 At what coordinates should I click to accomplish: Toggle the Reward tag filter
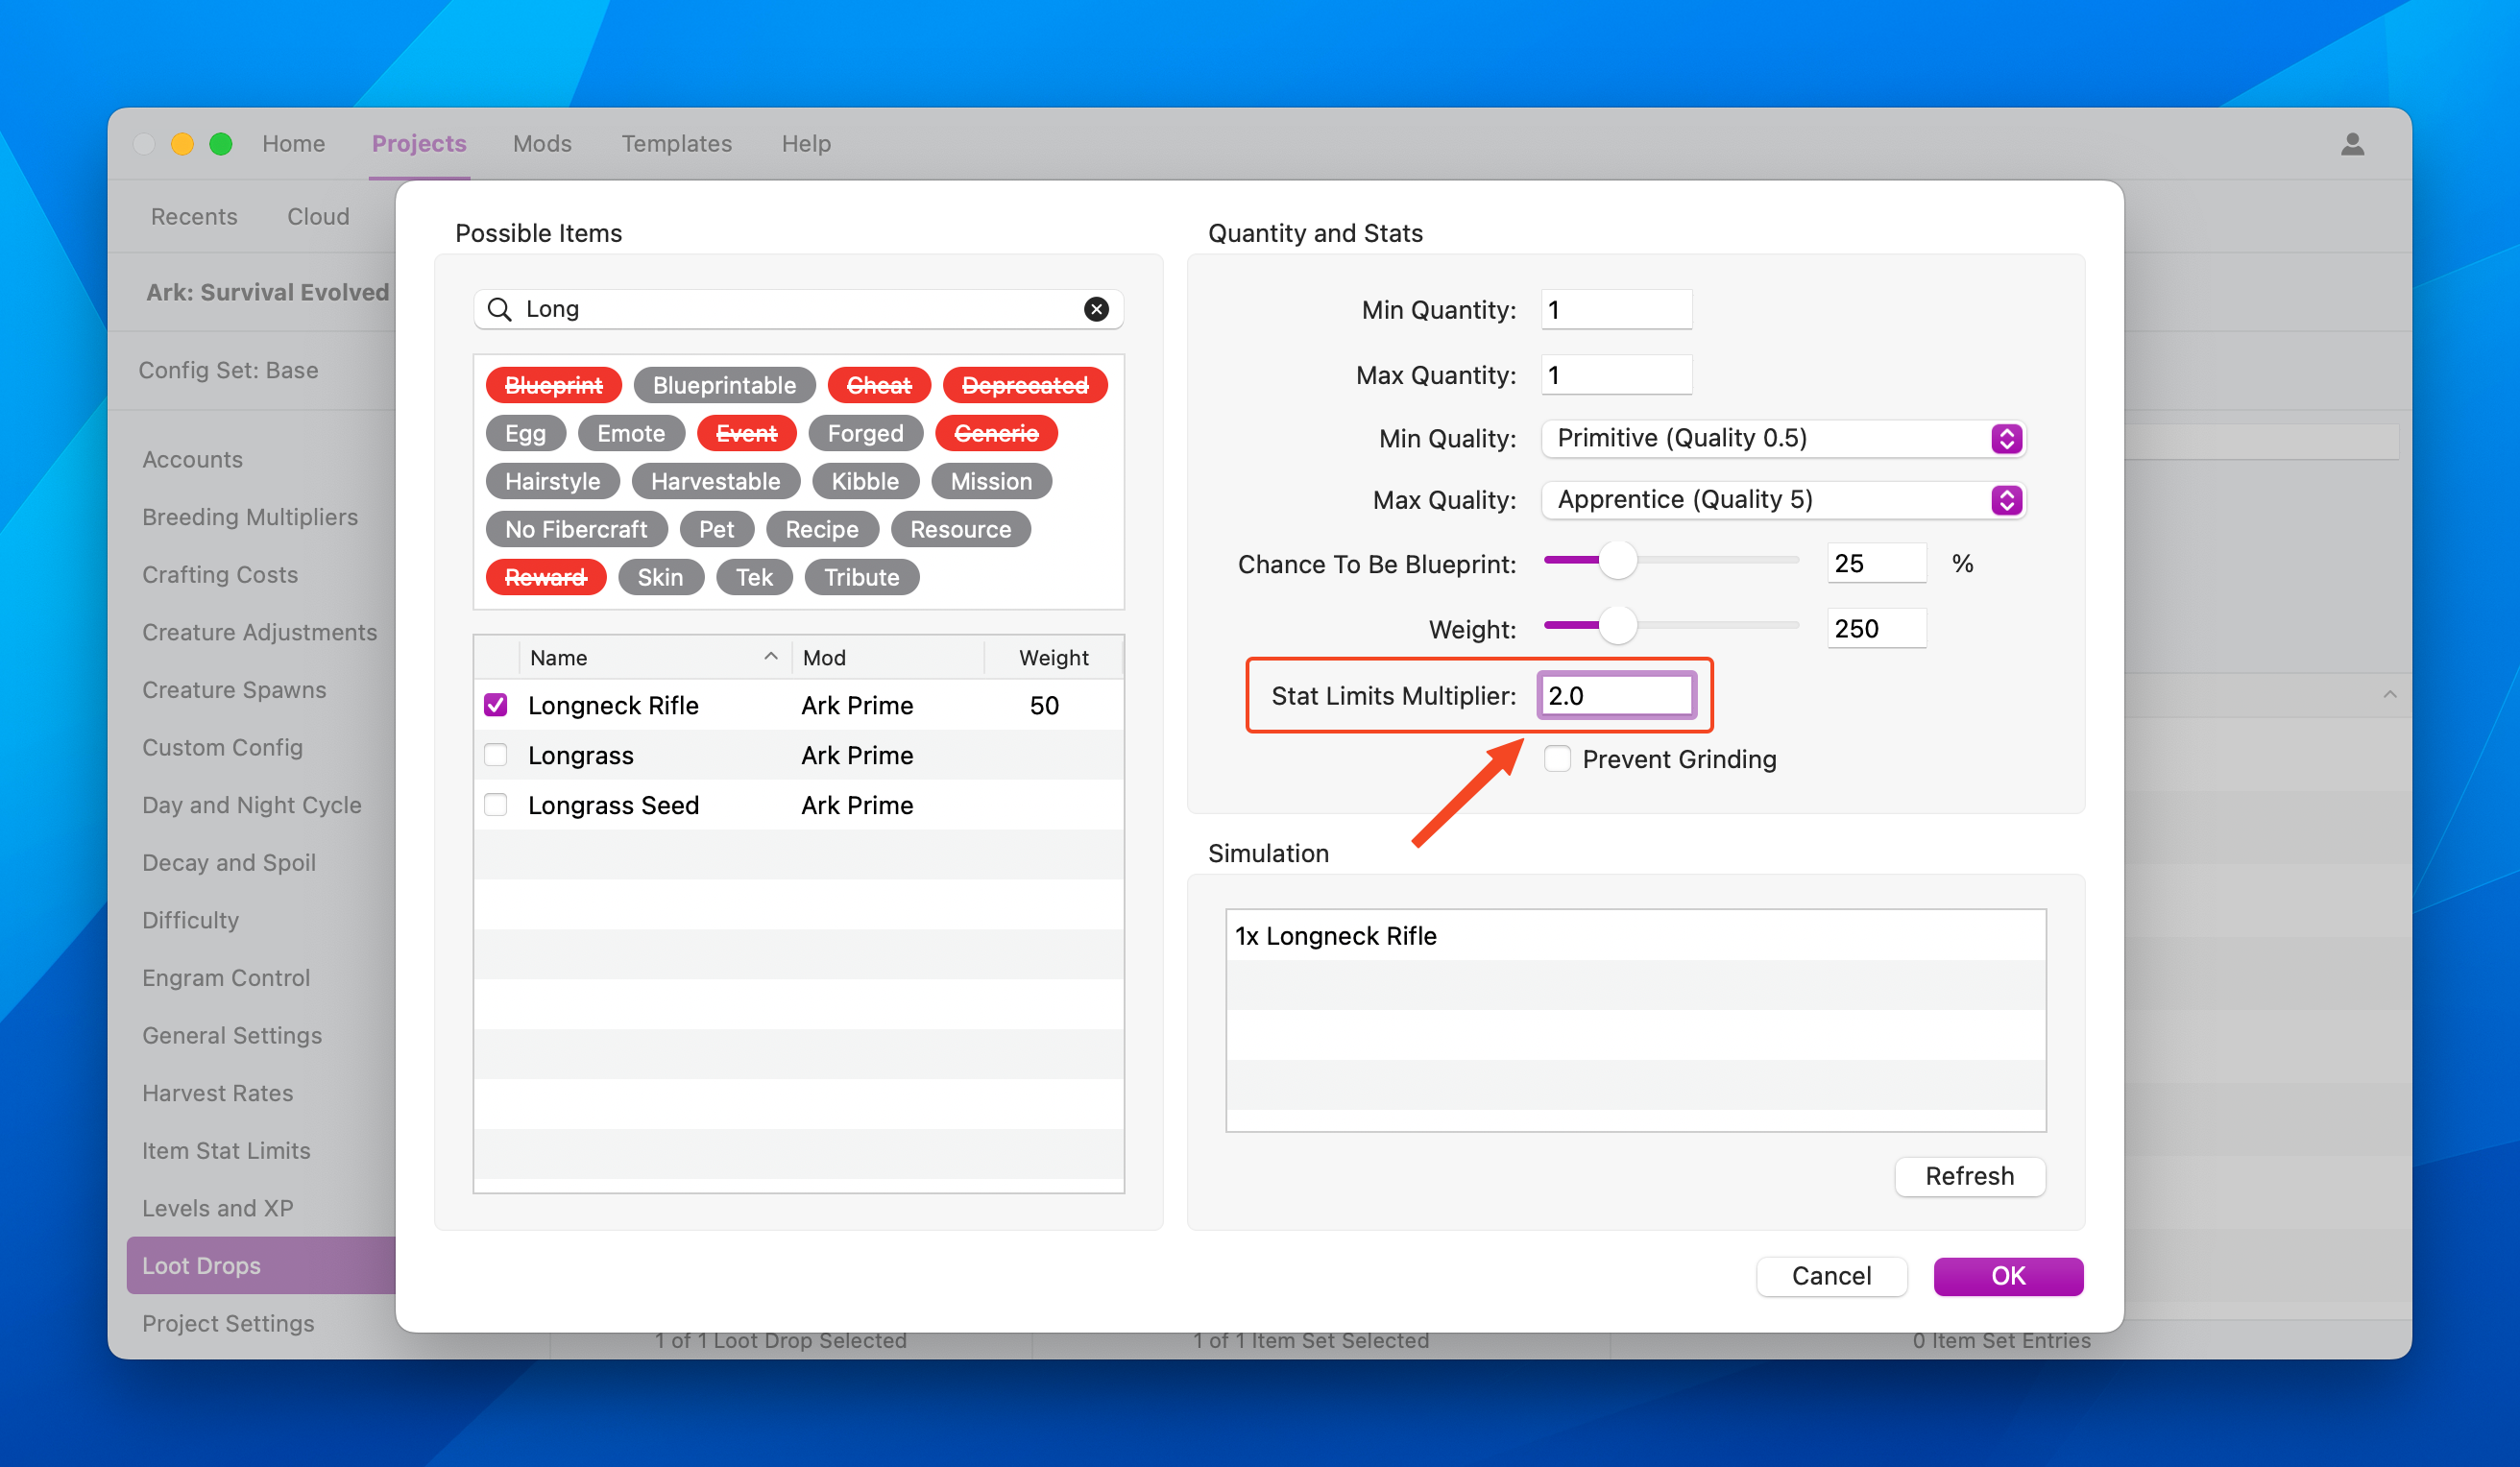[x=545, y=577]
